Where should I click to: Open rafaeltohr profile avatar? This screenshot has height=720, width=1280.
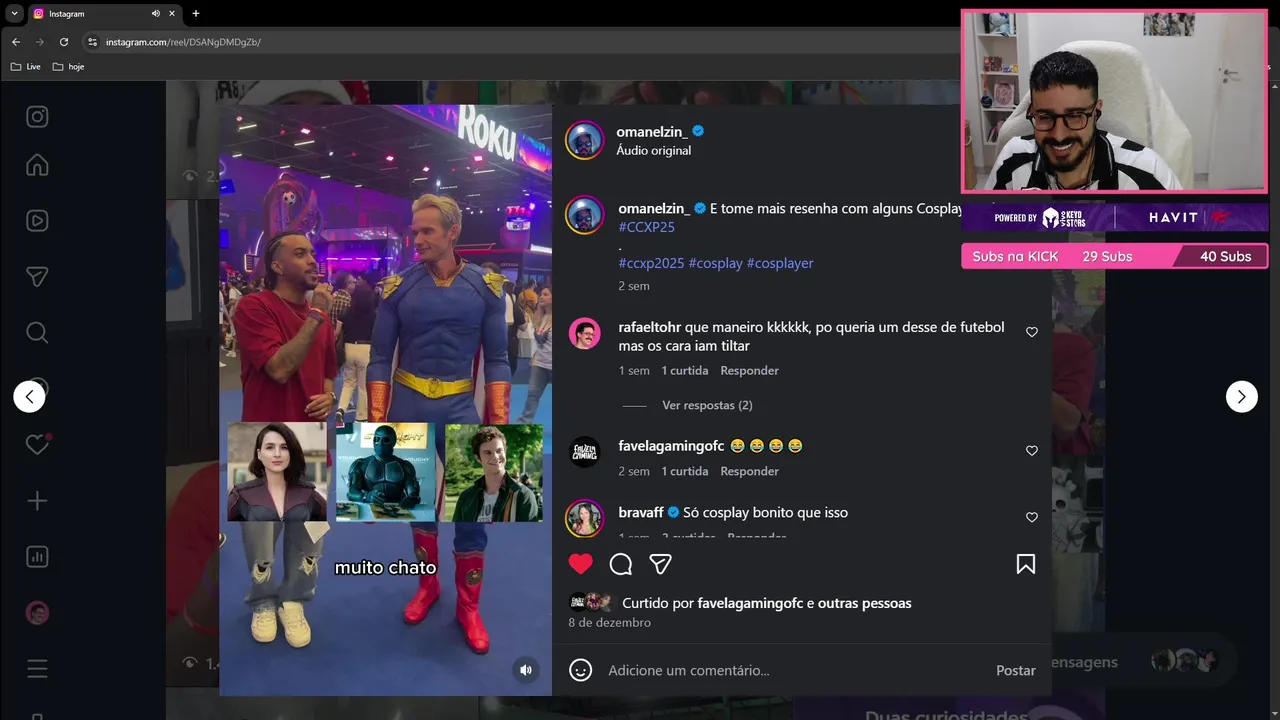585,333
